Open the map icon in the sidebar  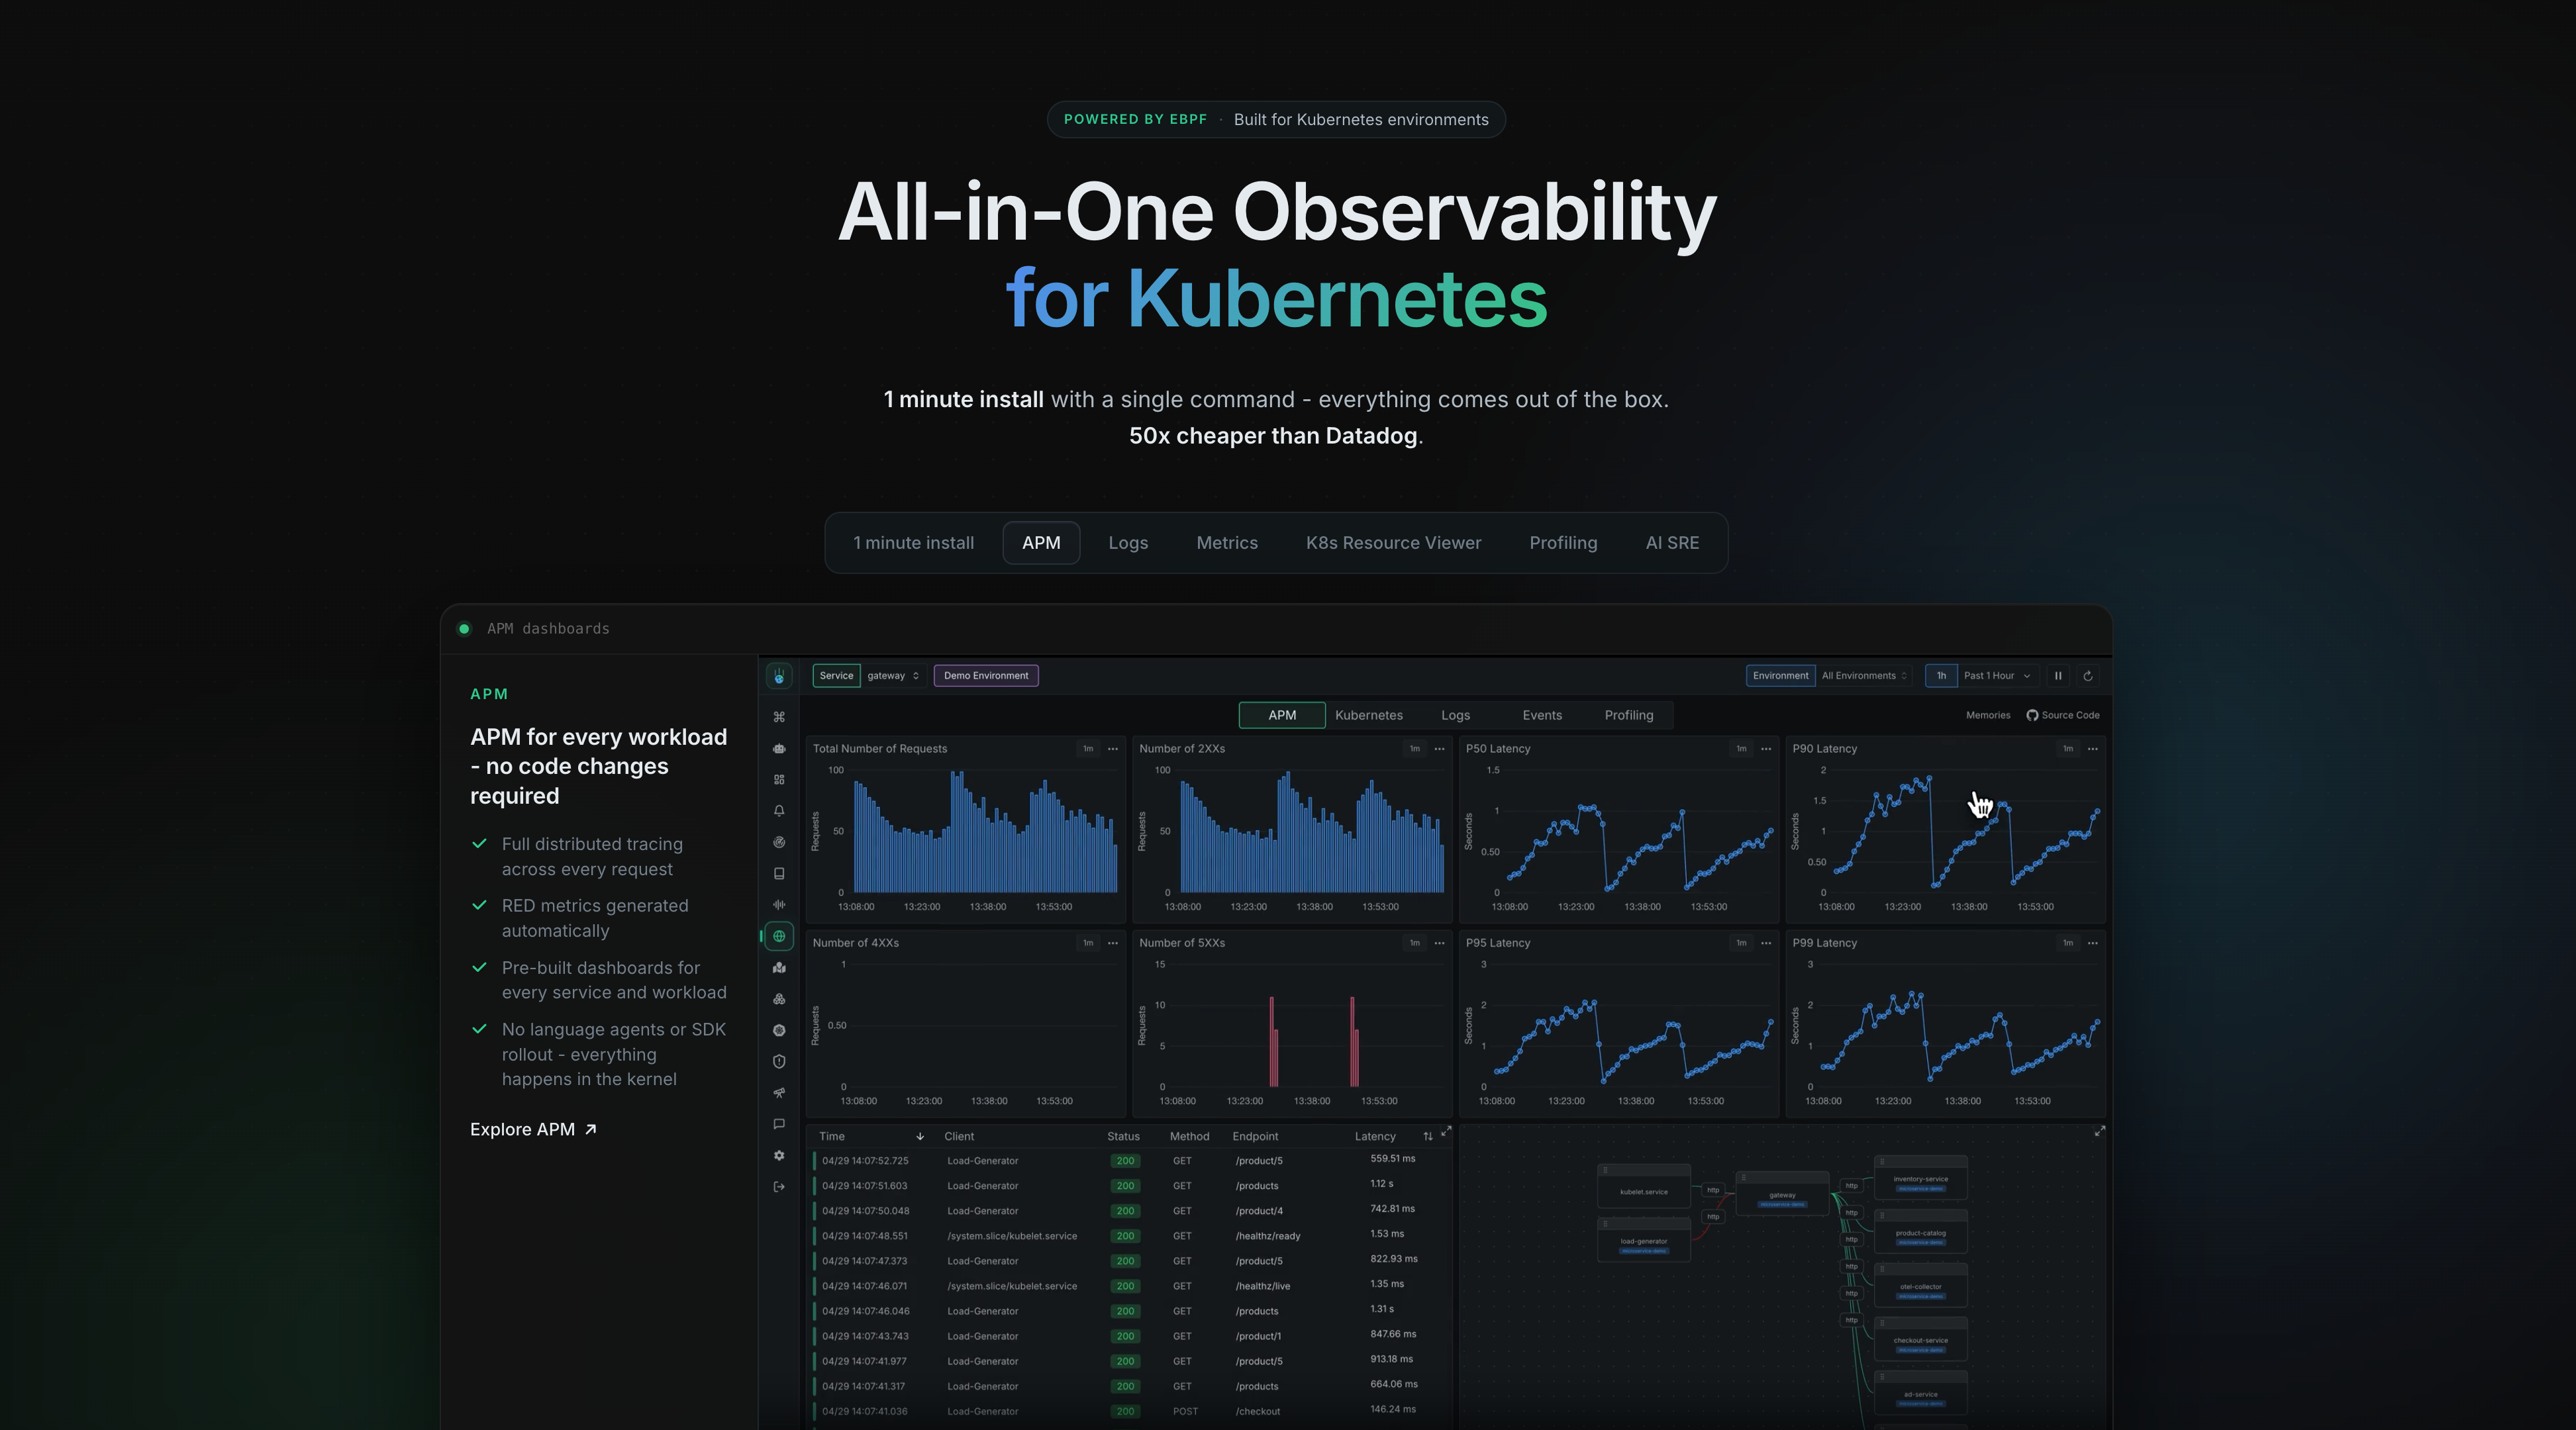[x=779, y=967]
